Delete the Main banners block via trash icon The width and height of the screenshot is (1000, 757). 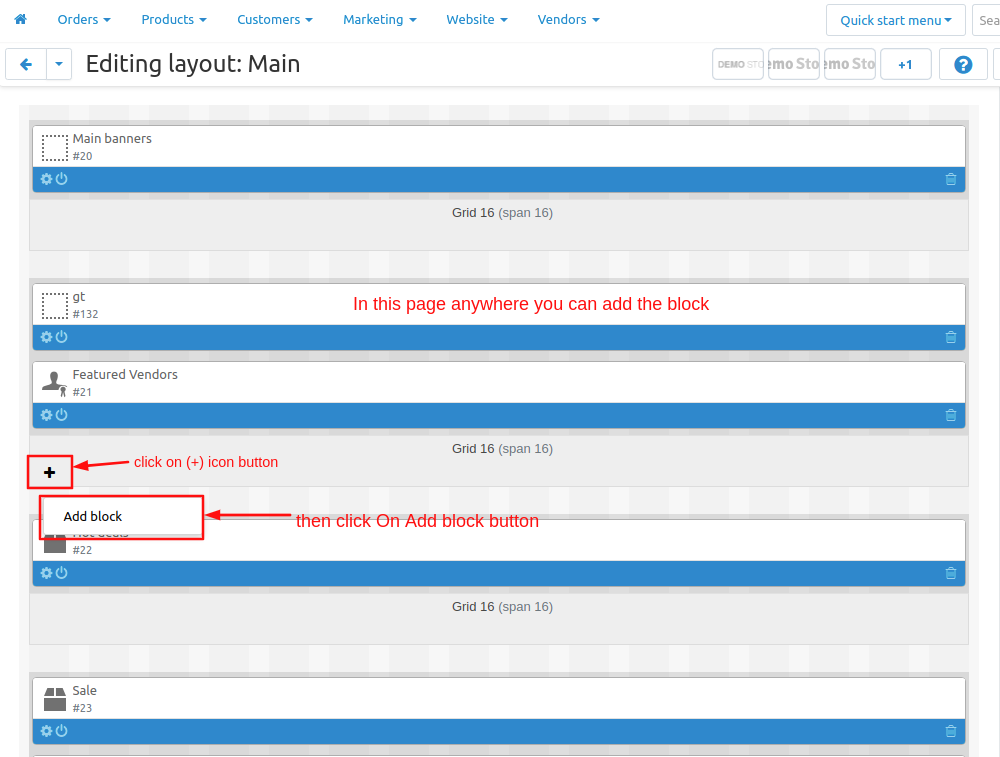click(950, 179)
